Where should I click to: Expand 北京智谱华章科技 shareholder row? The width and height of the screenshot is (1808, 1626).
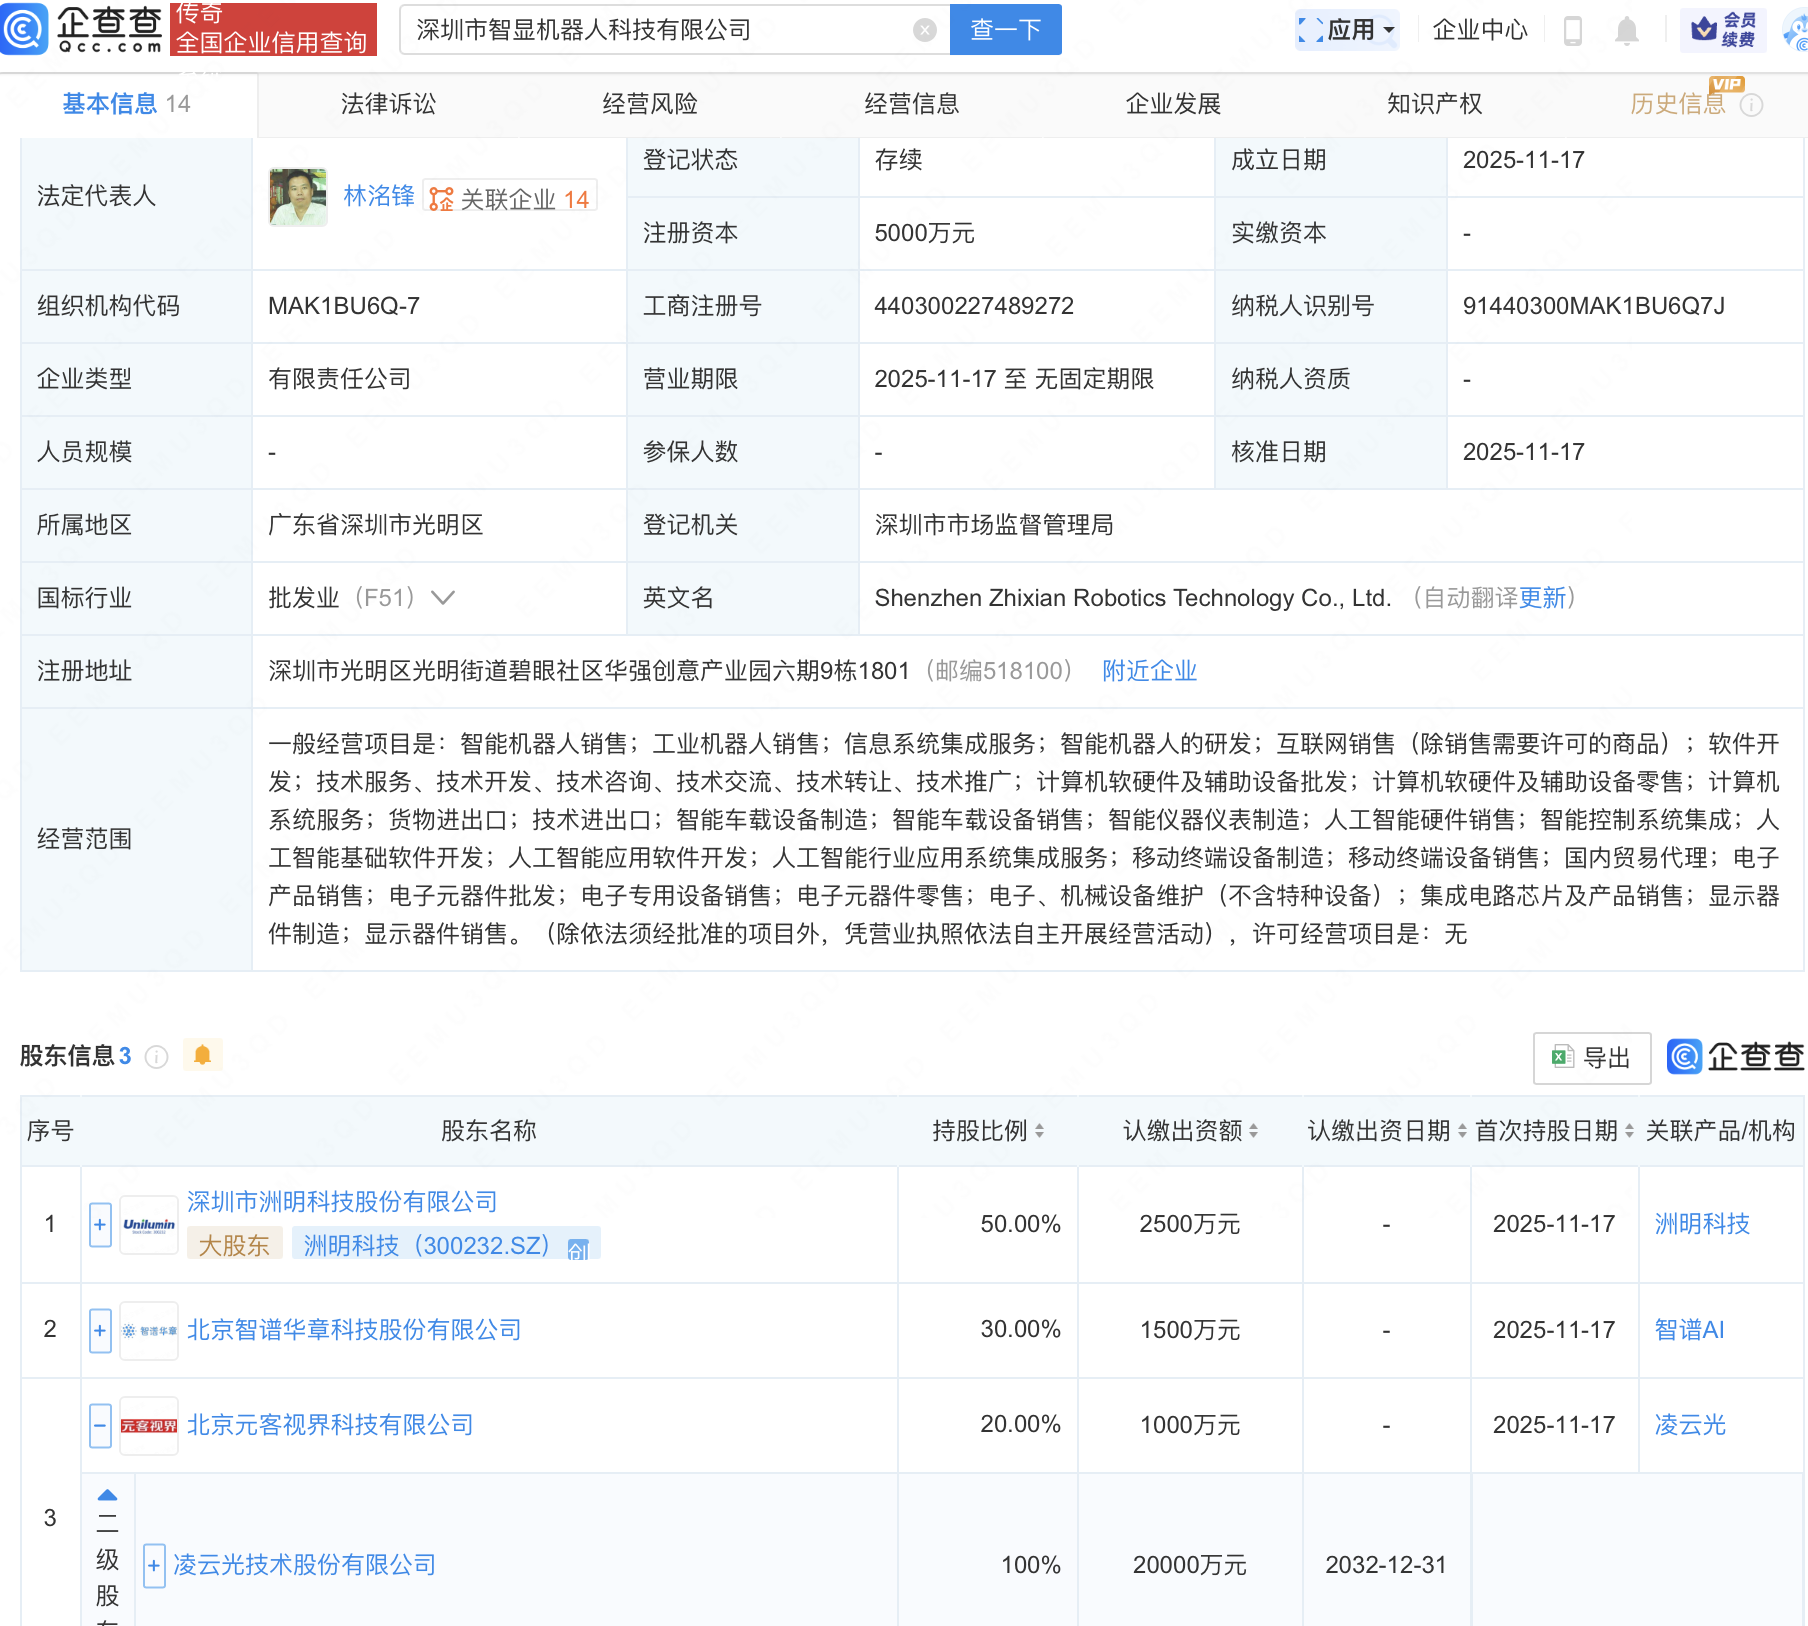[100, 1331]
